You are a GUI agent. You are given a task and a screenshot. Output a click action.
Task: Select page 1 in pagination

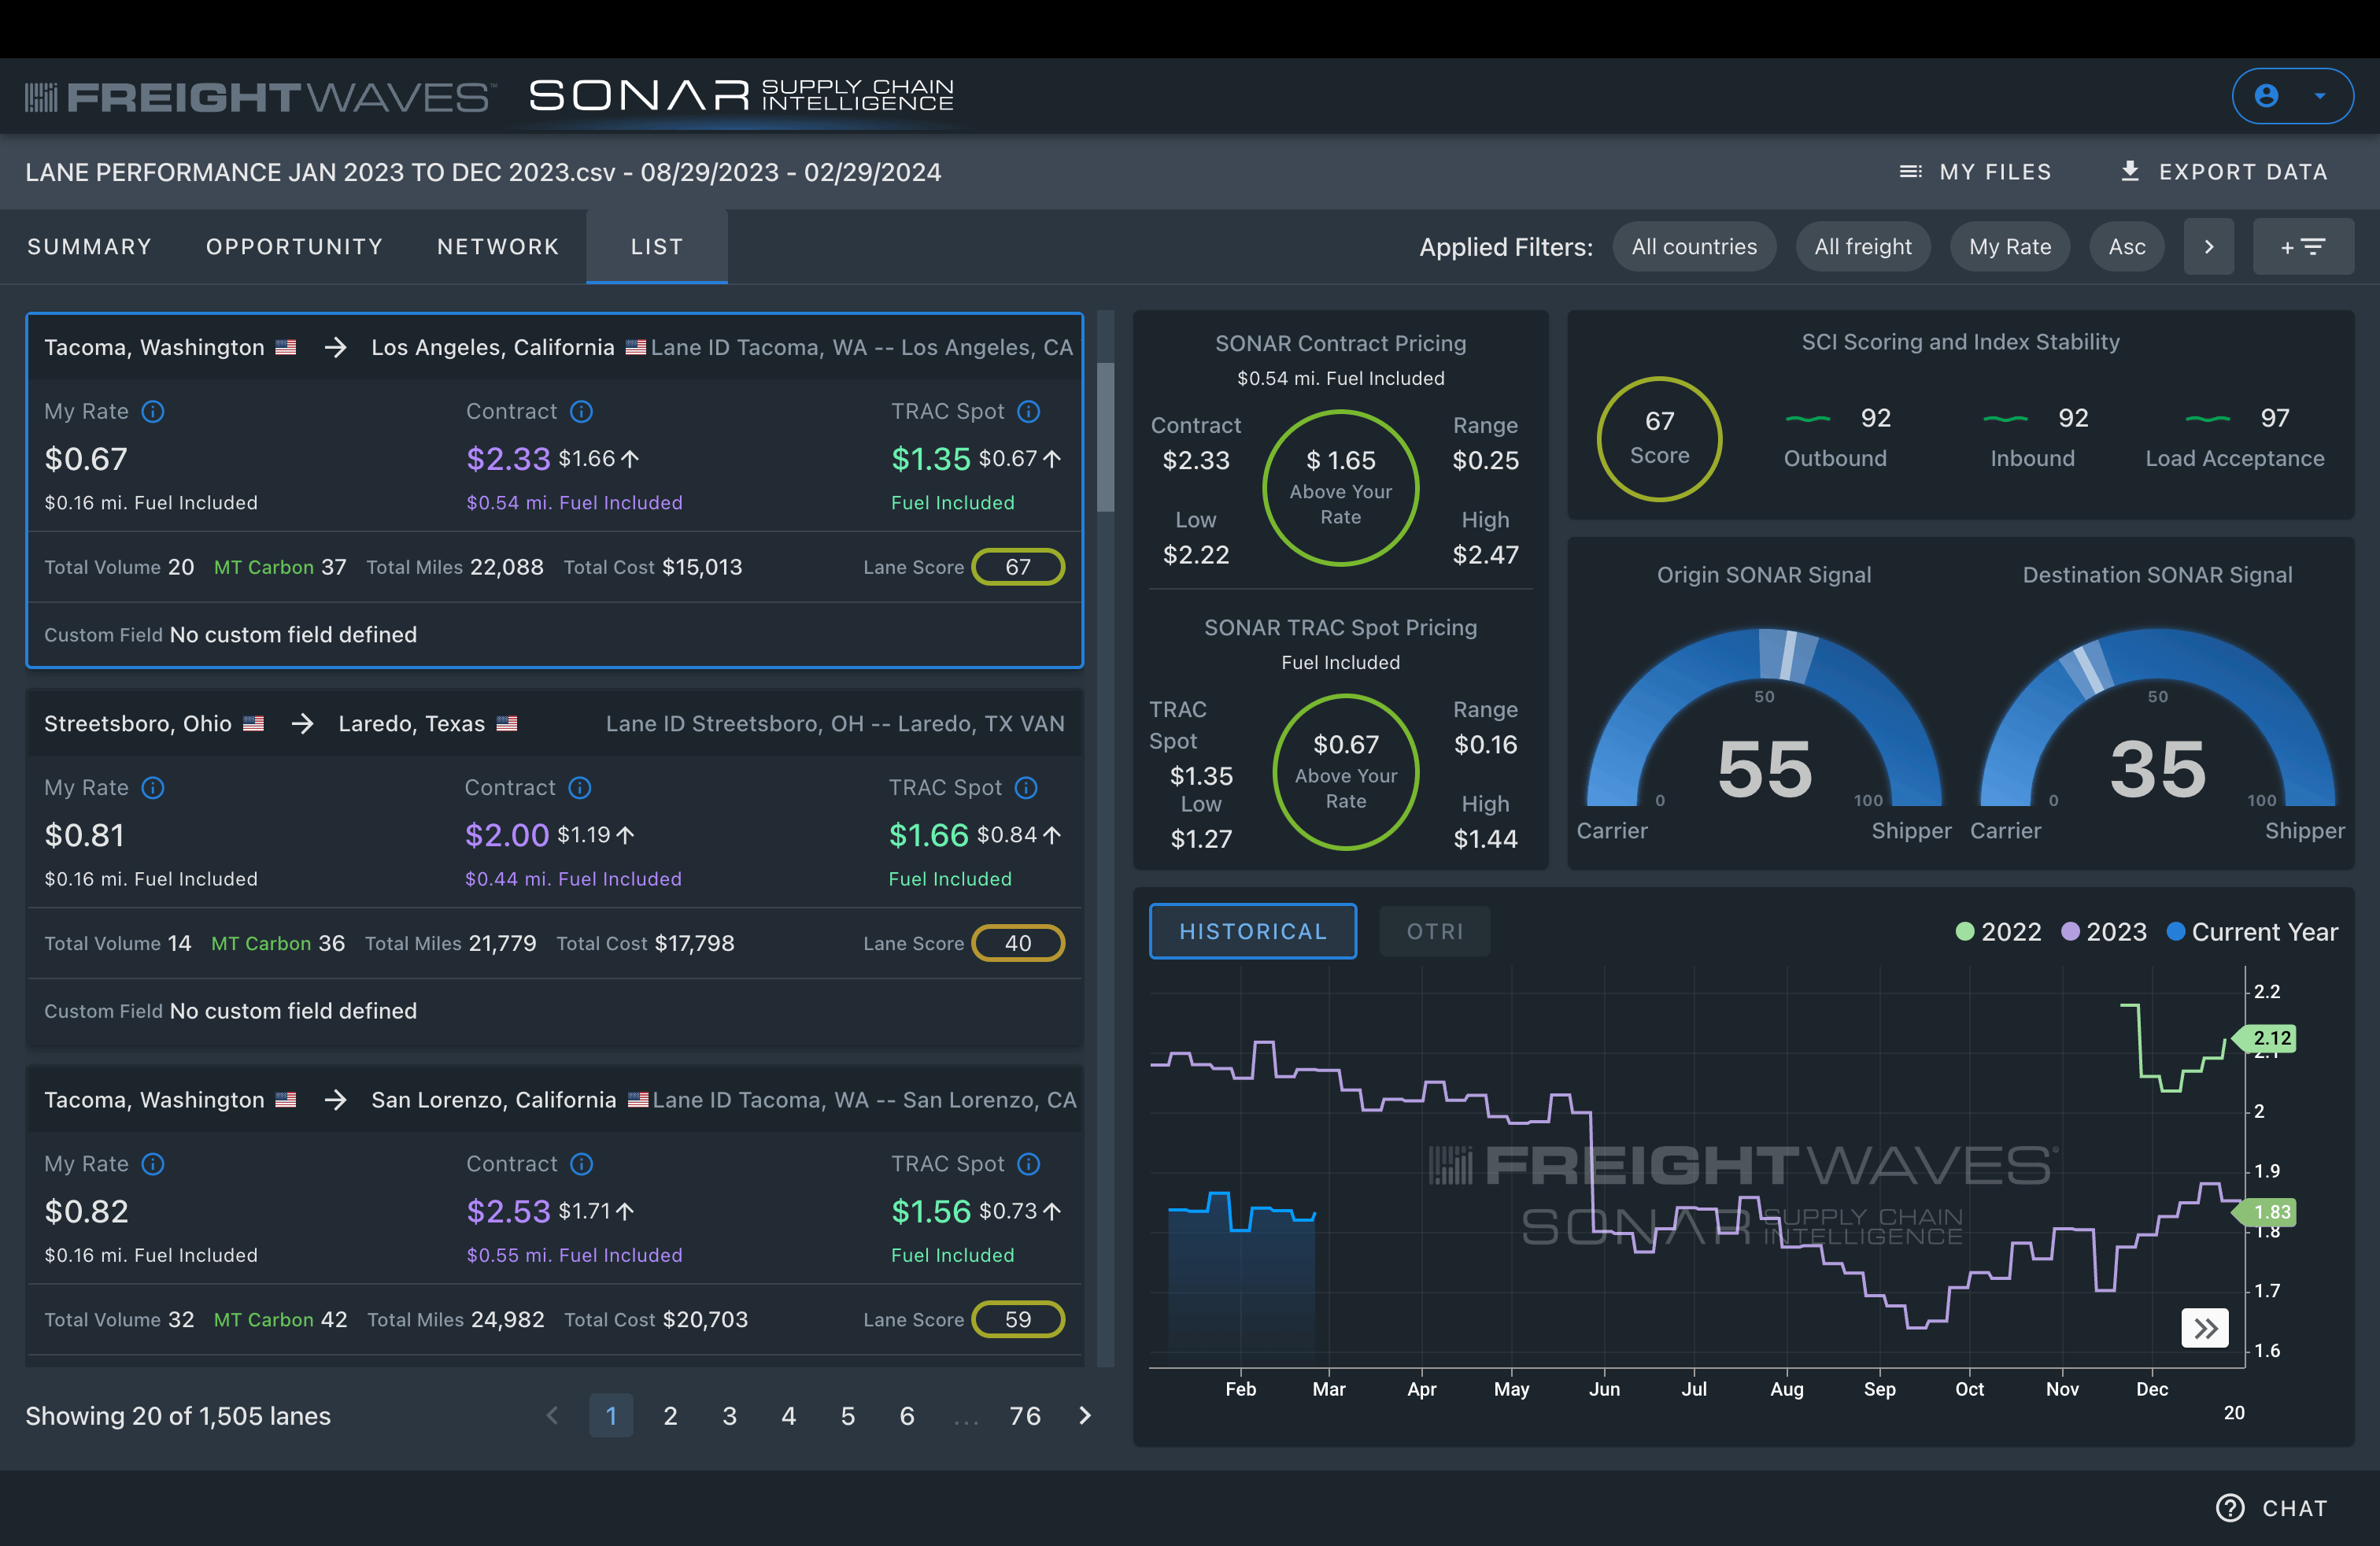click(611, 1415)
